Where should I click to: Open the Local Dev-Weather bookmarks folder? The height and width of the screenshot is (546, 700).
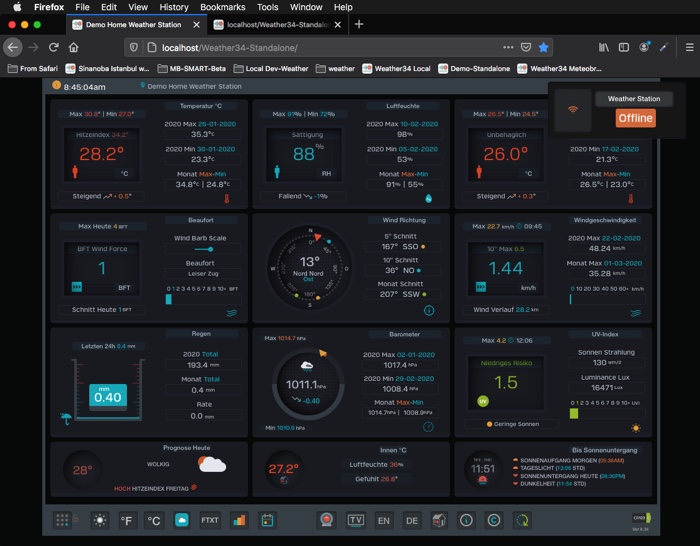coord(271,69)
